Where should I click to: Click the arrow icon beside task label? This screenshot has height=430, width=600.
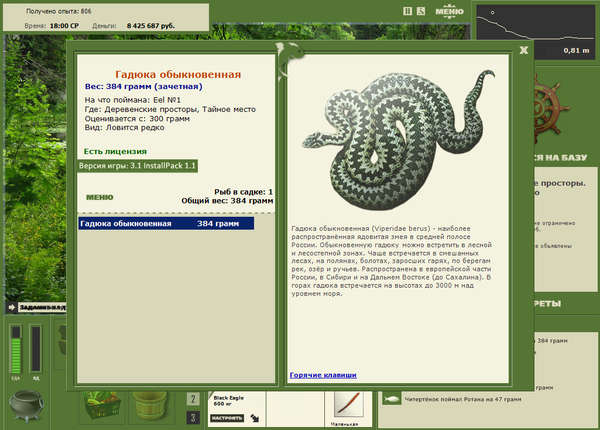(11, 307)
